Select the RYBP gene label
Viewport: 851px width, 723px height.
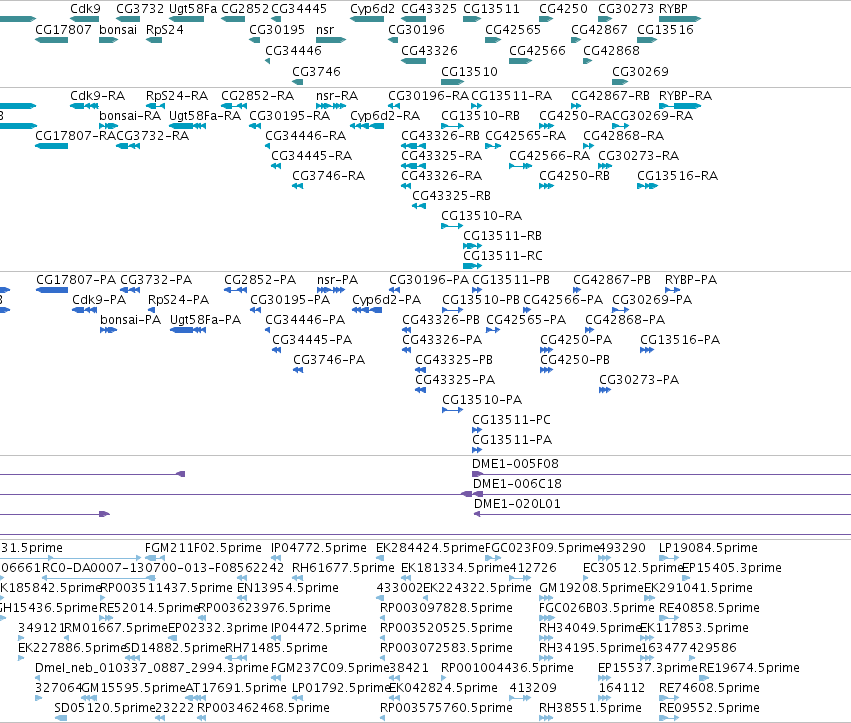point(673,9)
